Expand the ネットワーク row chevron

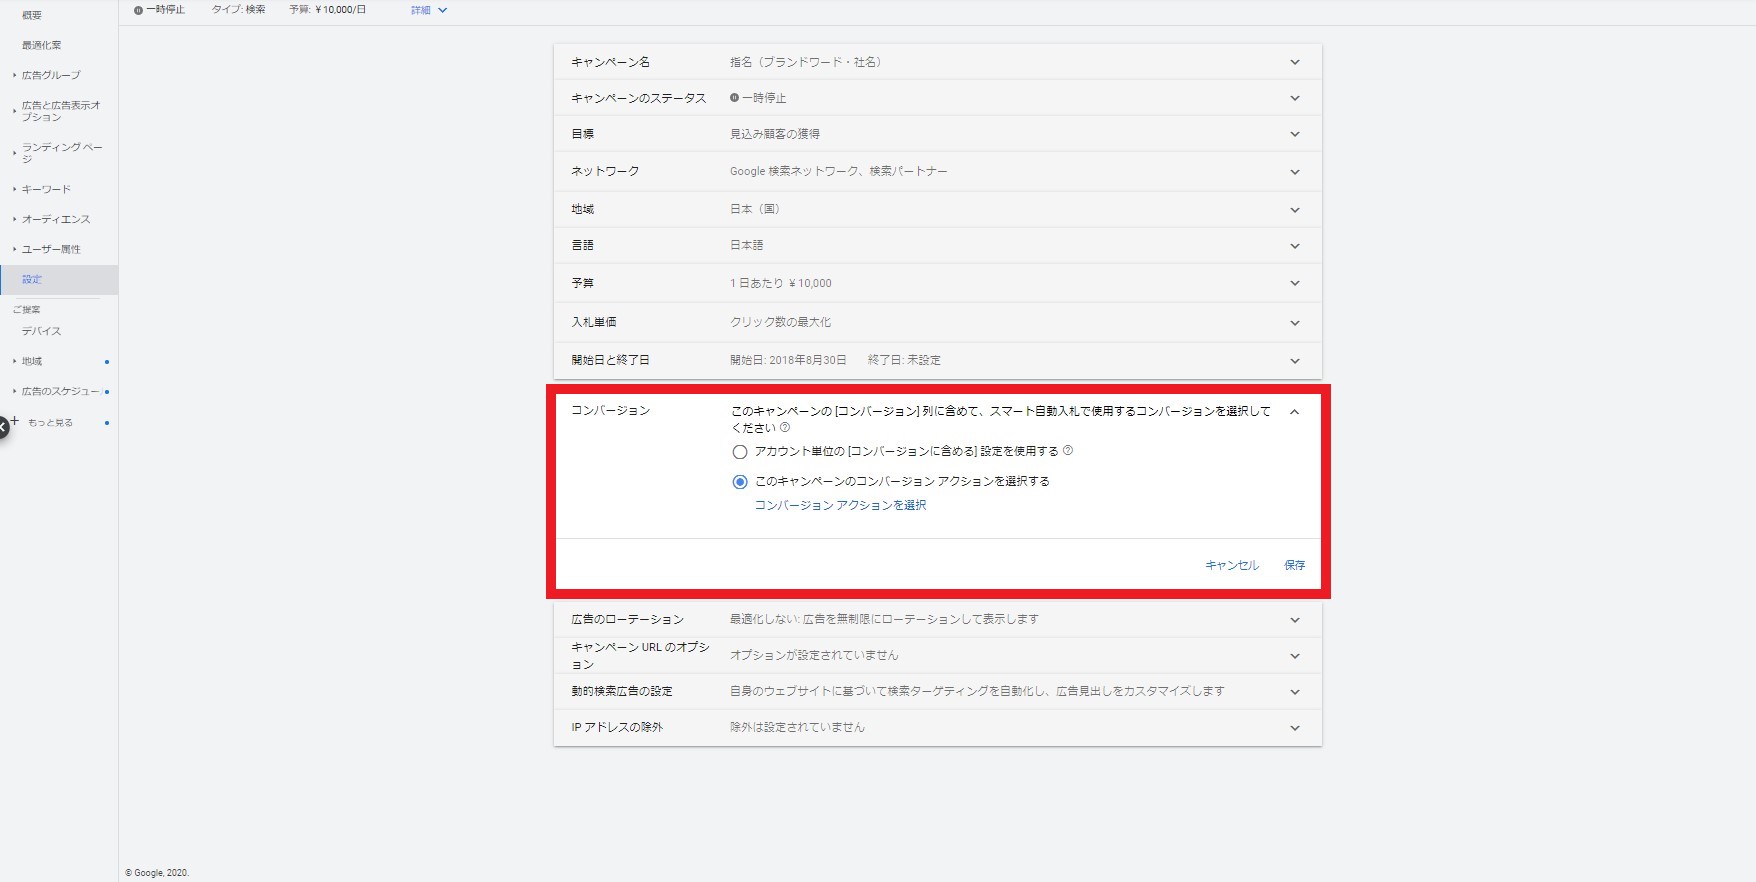(1295, 172)
